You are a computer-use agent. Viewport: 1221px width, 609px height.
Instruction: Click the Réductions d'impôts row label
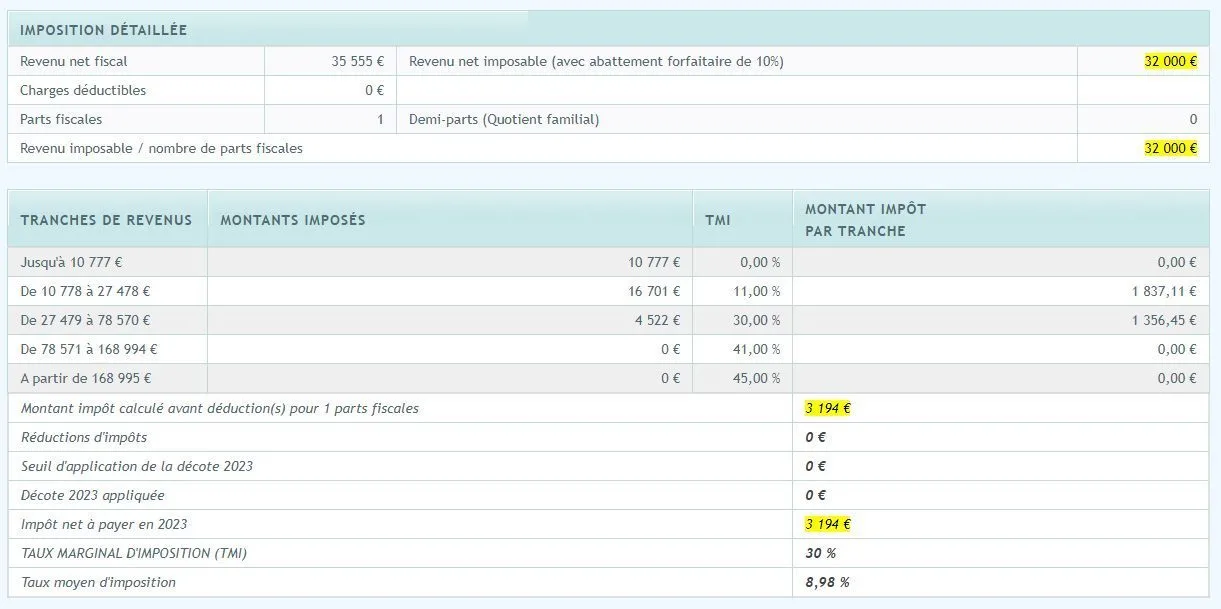pyautogui.click(x=84, y=437)
